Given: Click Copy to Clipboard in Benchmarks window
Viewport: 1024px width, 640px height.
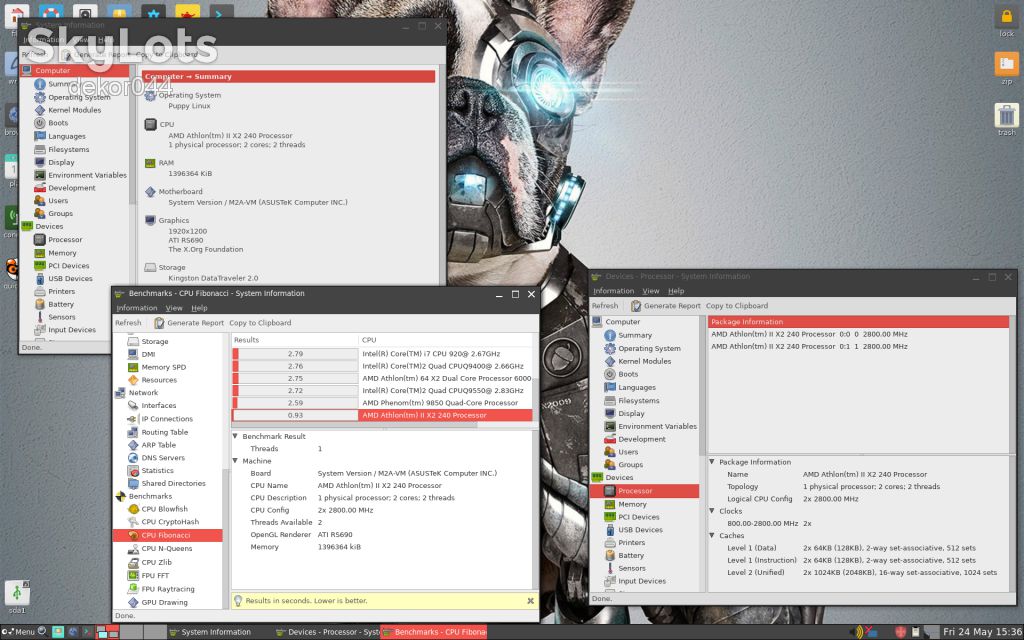Looking at the screenshot, I should pos(260,323).
